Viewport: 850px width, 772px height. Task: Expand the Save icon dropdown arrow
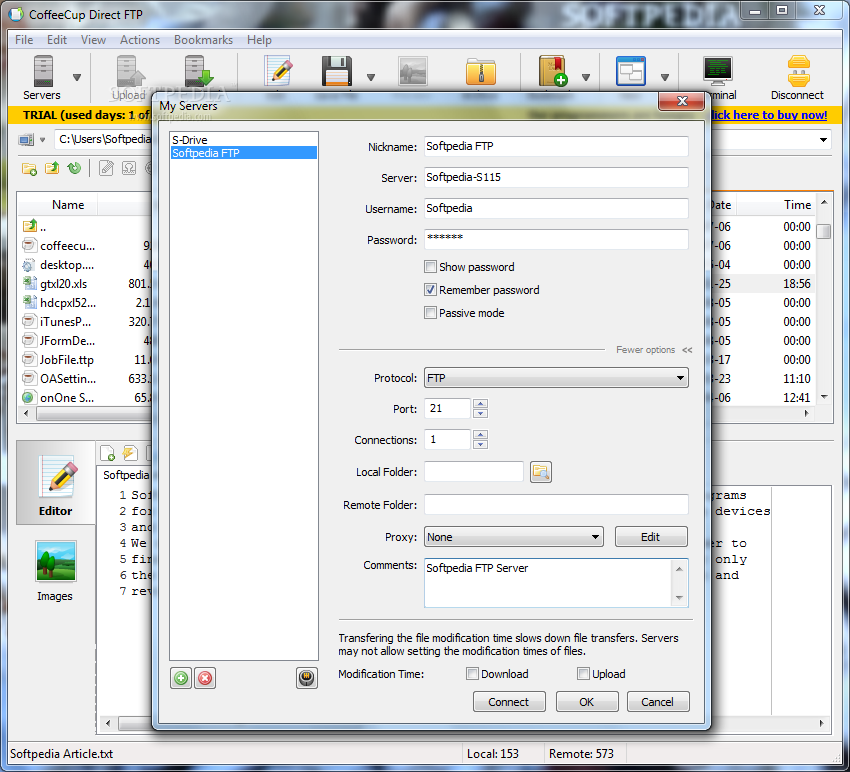click(371, 78)
